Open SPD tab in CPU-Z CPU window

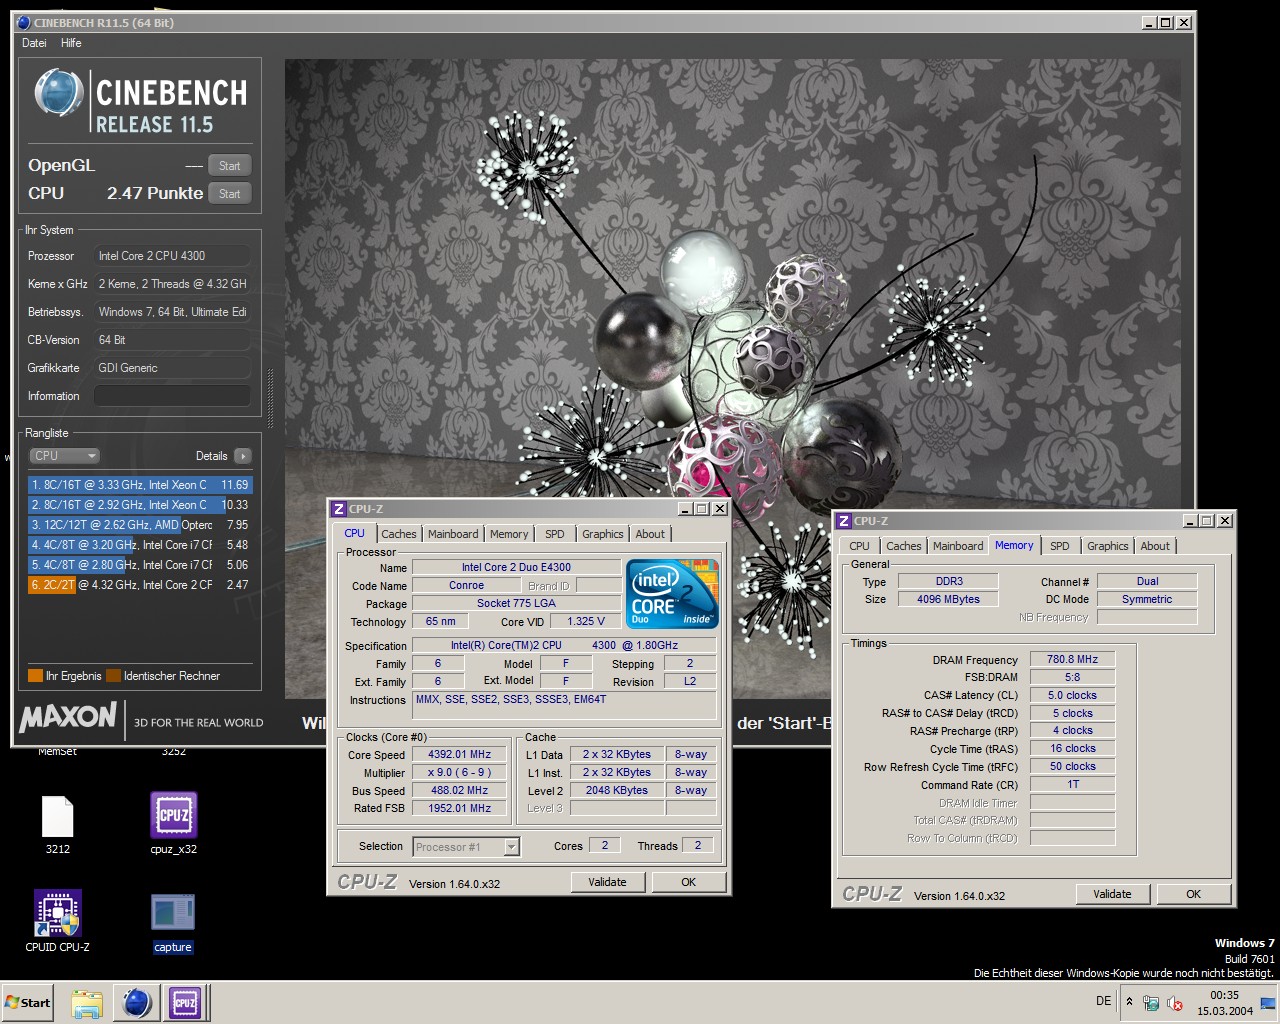pos(555,534)
